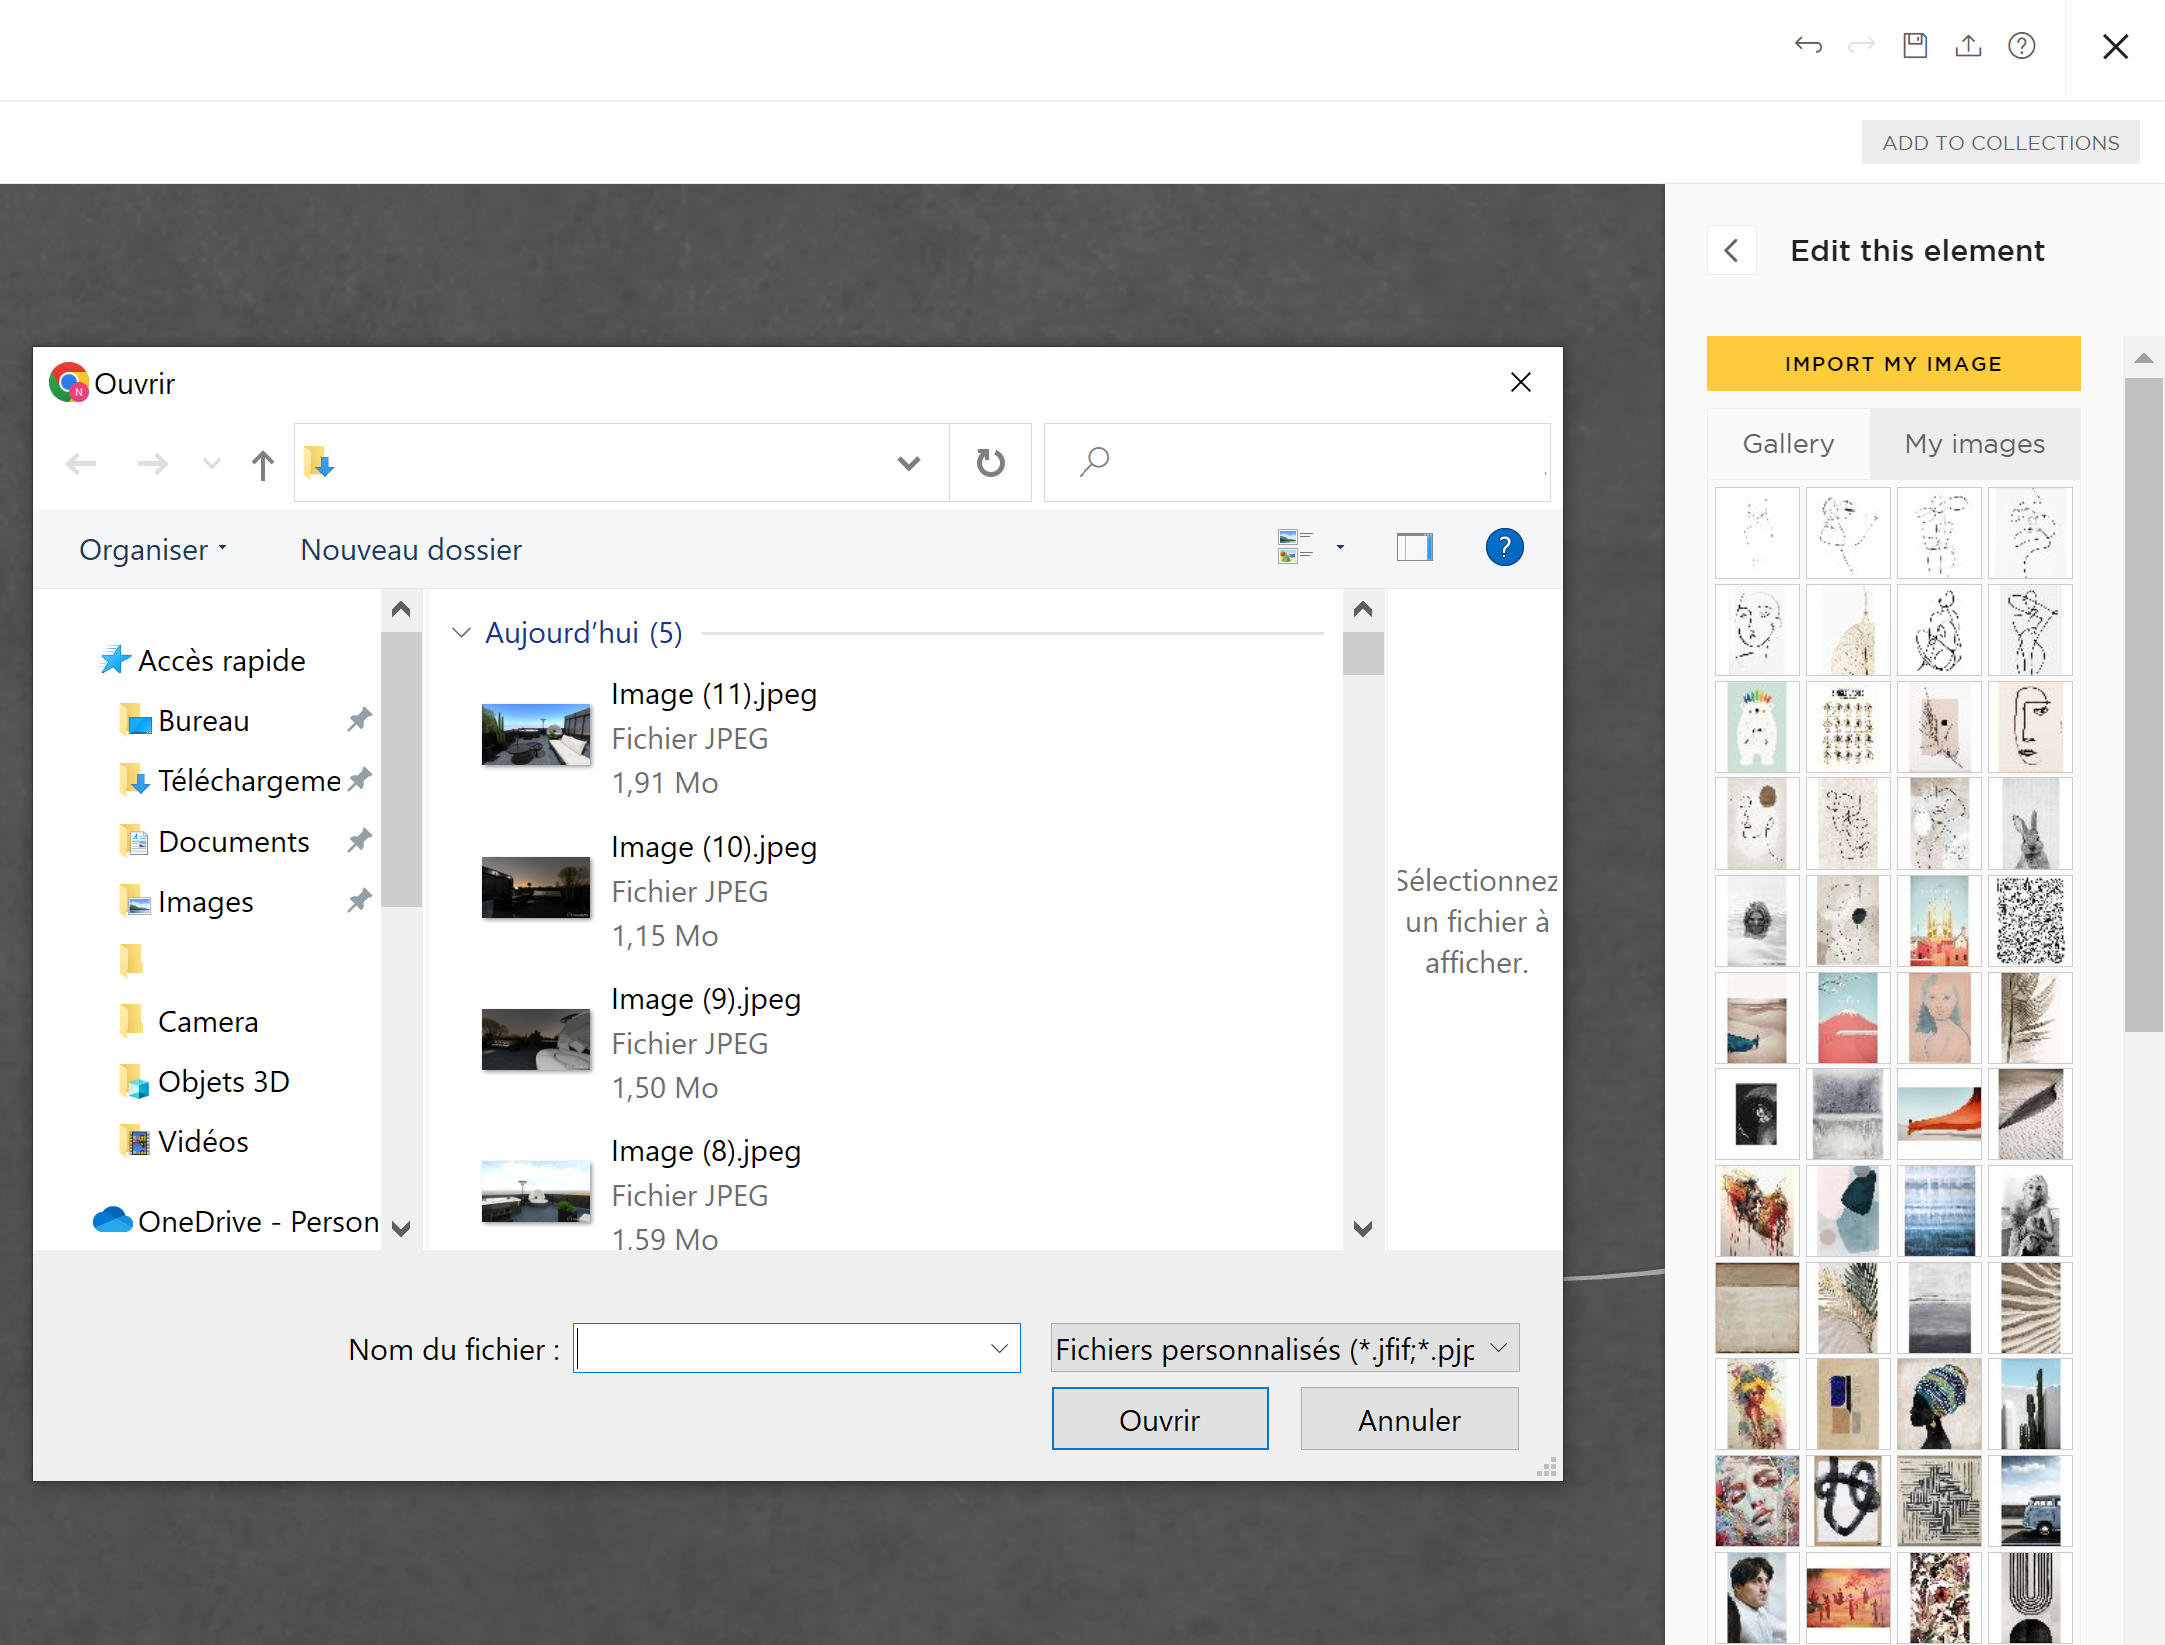The width and height of the screenshot is (2165, 1645).
Task: Click the share/export upload icon
Action: click(1968, 46)
